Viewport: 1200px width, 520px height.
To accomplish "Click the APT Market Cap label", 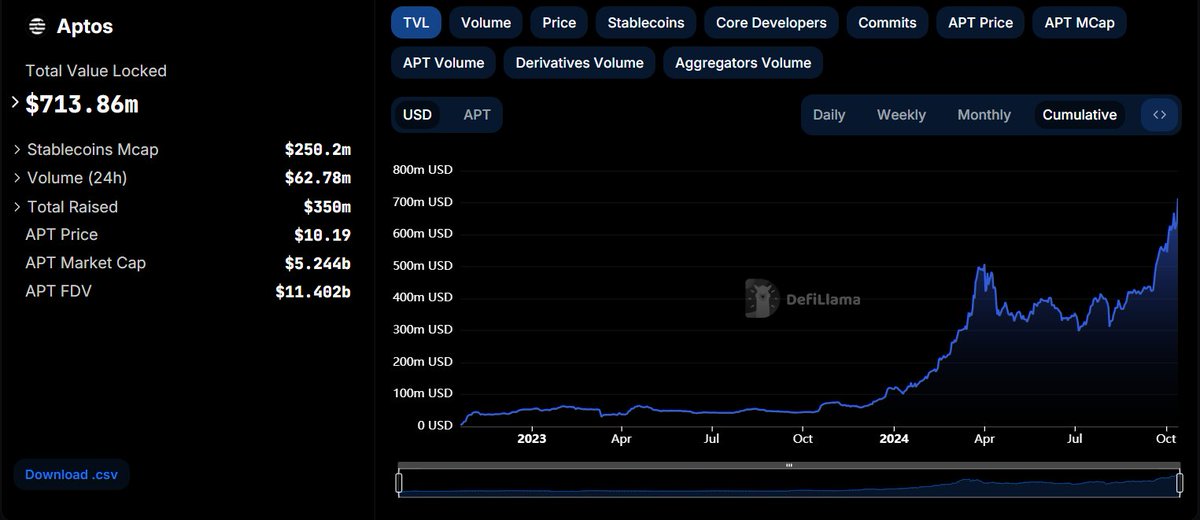I will click(85, 263).
